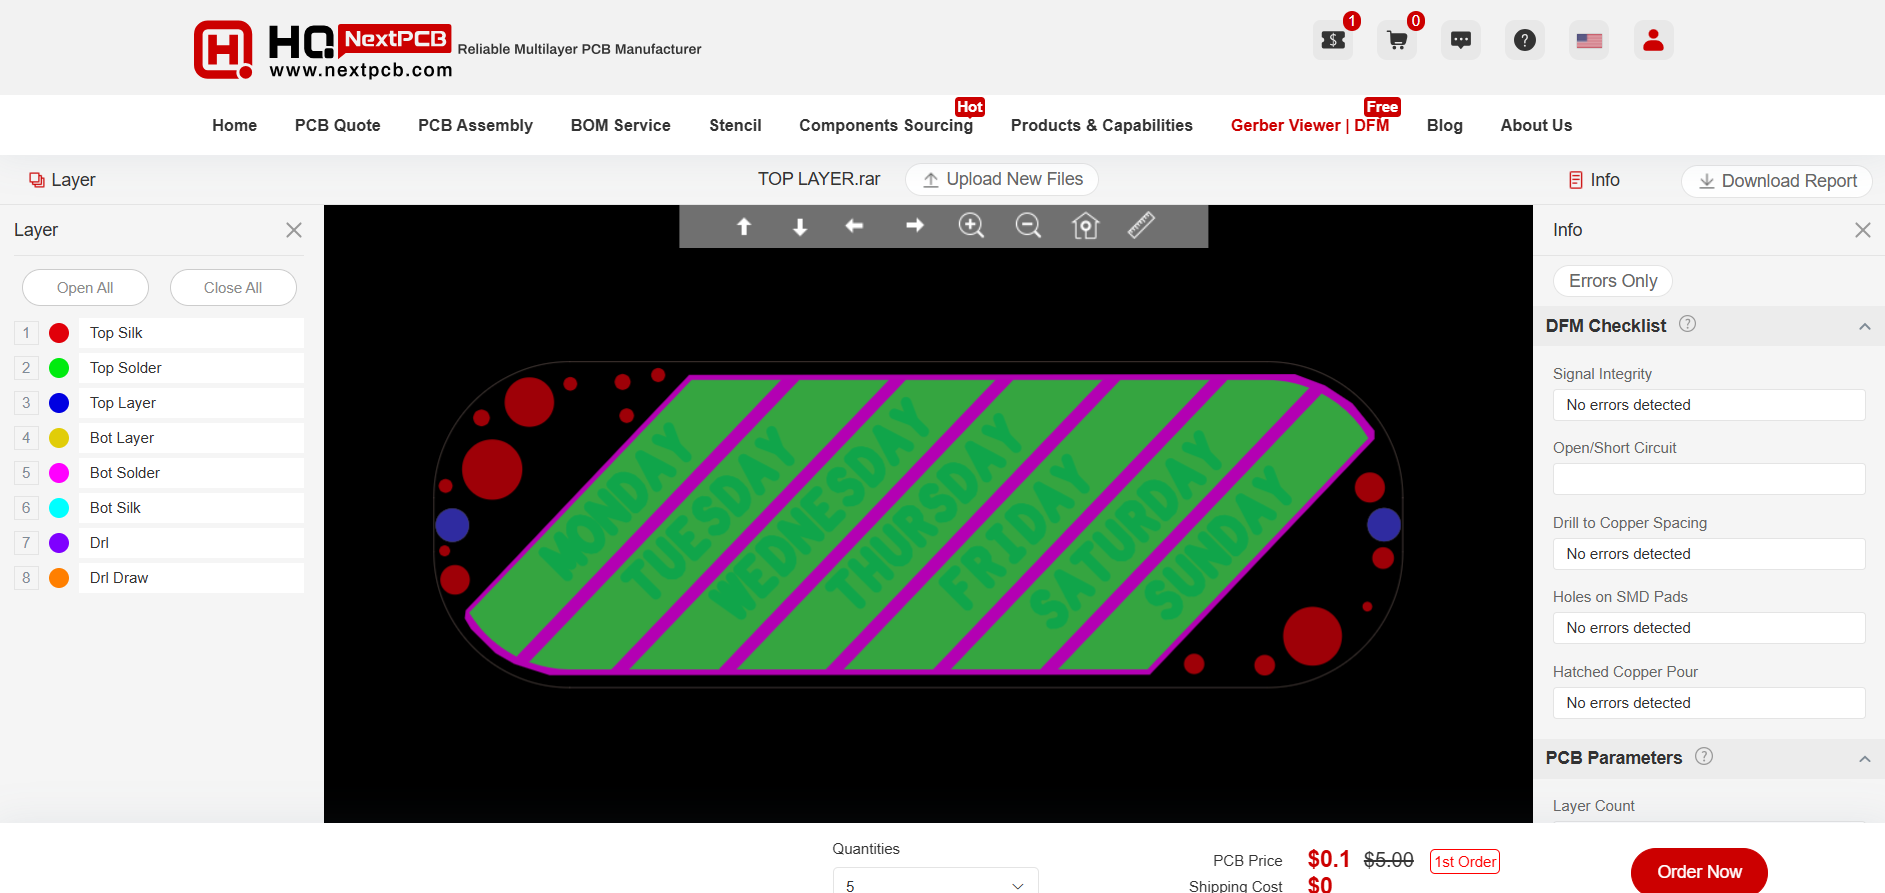Toggle visibility of Bot Silk layer
This screenshot has width=1885, height=893.
[59, 508]
